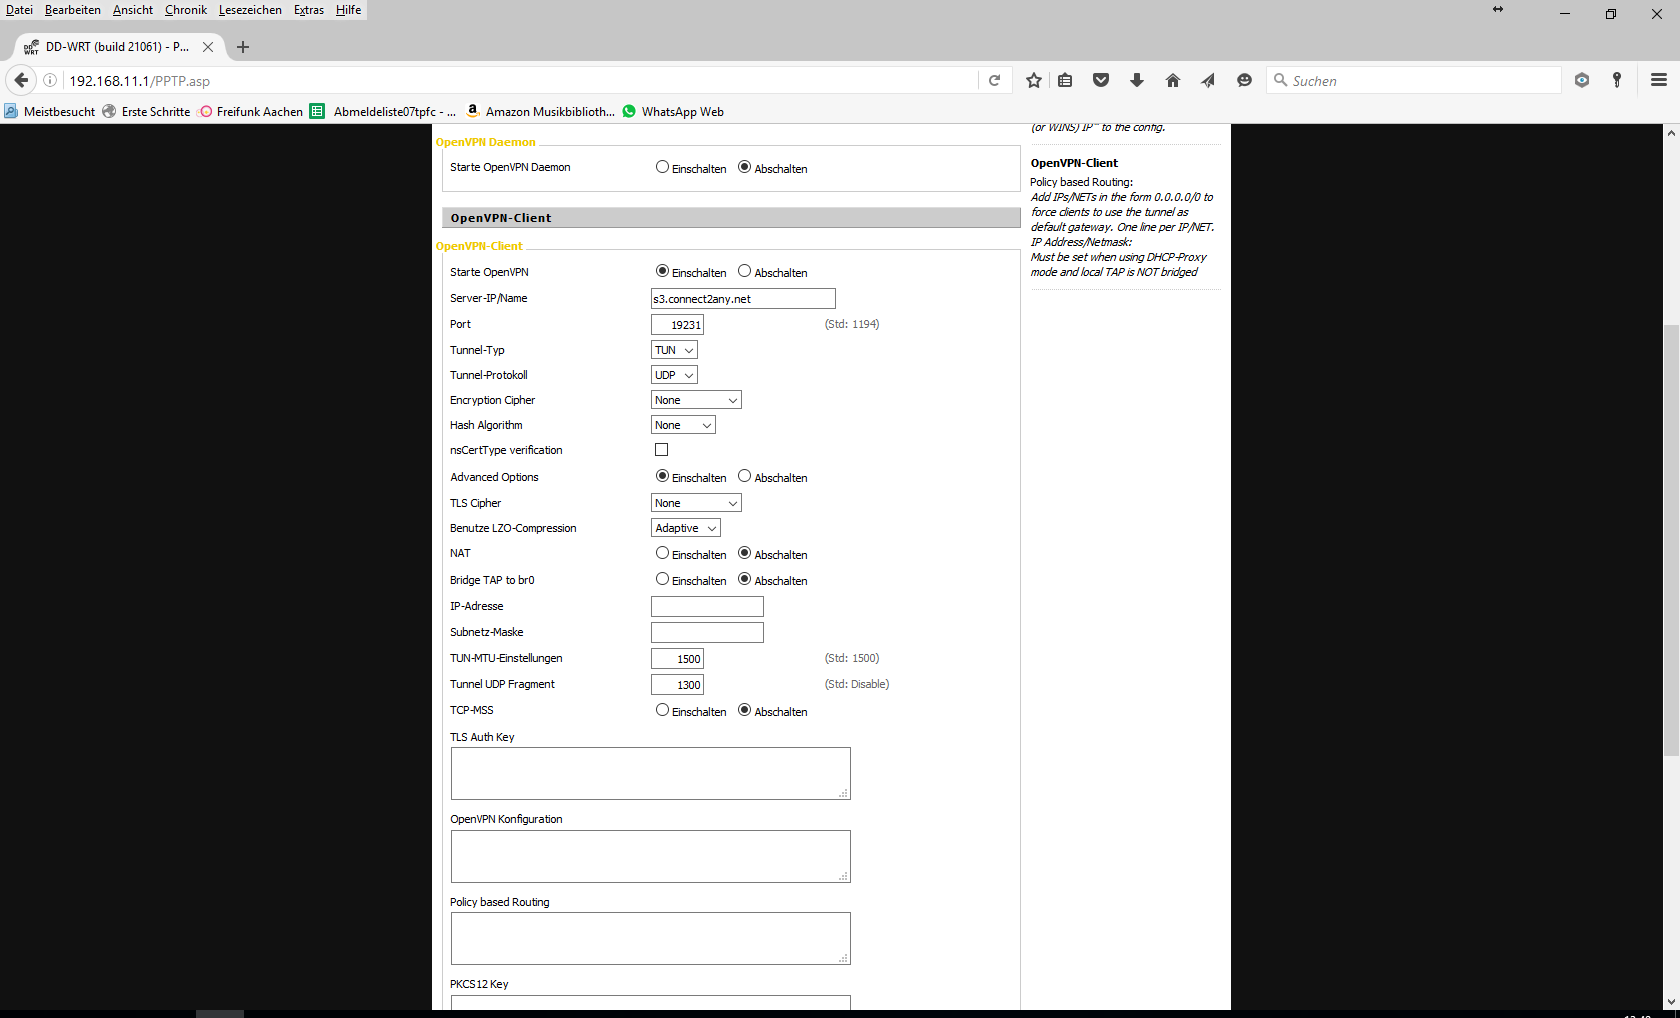Go to the home page icon

(1173, 81)
